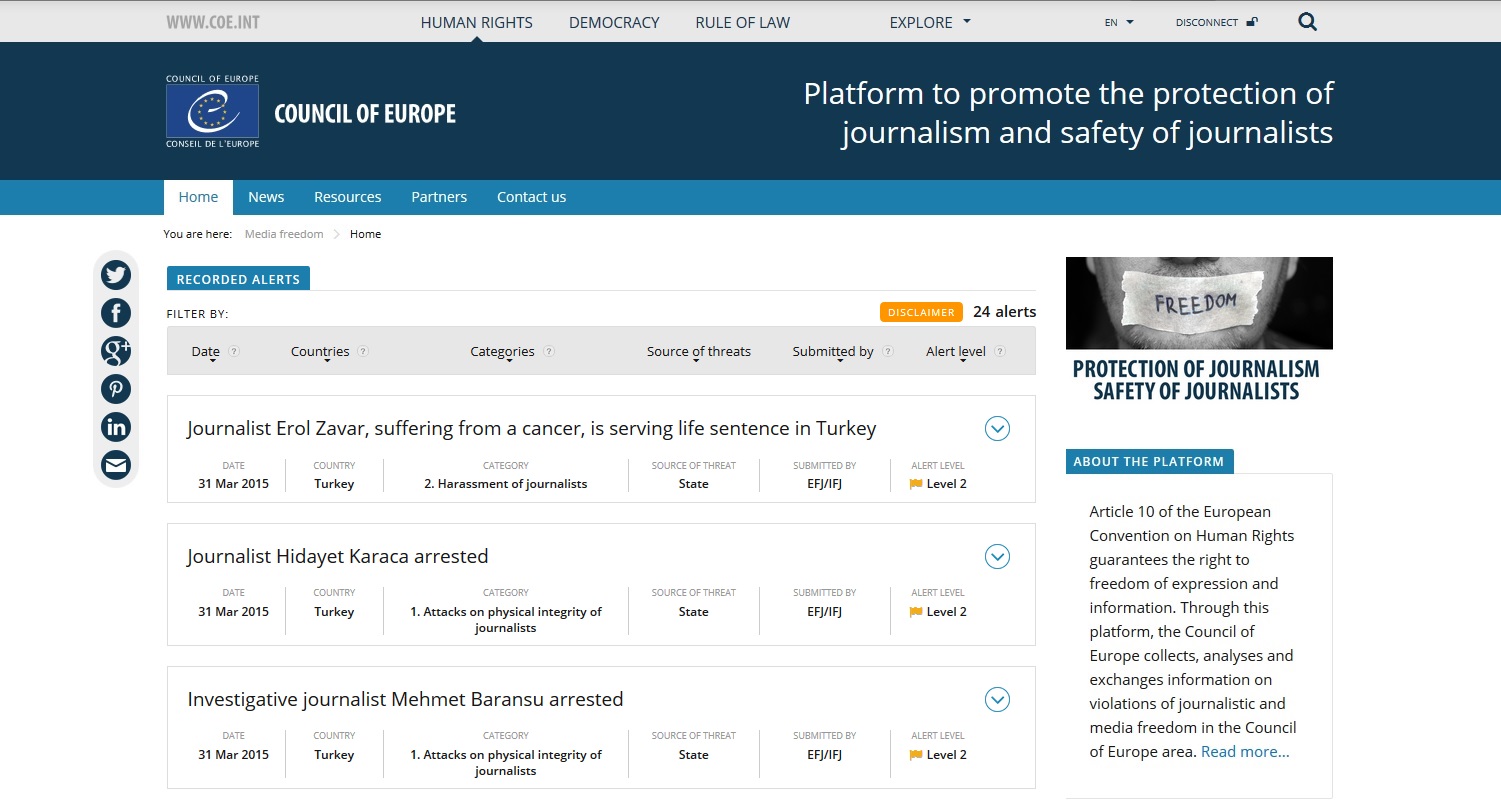
Task: Share the page on Twitter
Action: (x=115, y=274)
